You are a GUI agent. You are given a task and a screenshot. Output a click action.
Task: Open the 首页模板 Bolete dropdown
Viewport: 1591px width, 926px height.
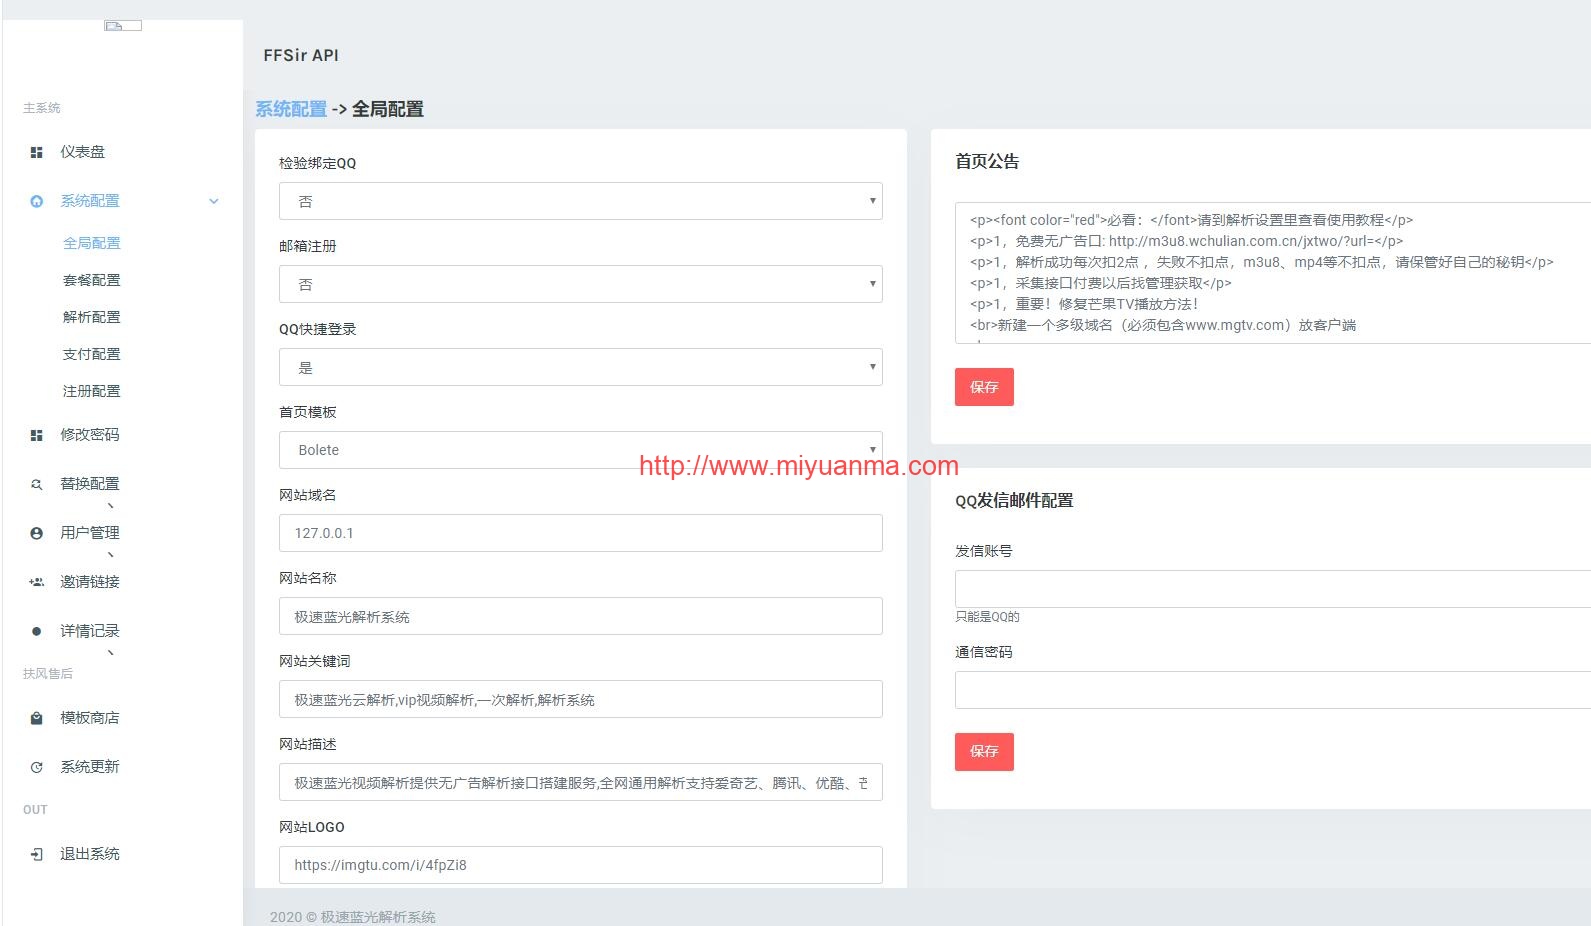(581, 450)
